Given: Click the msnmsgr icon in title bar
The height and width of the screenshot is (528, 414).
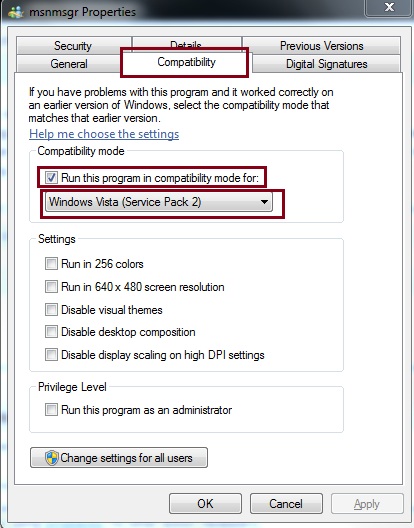Looking at the screenshot, I should click(15, 11).
